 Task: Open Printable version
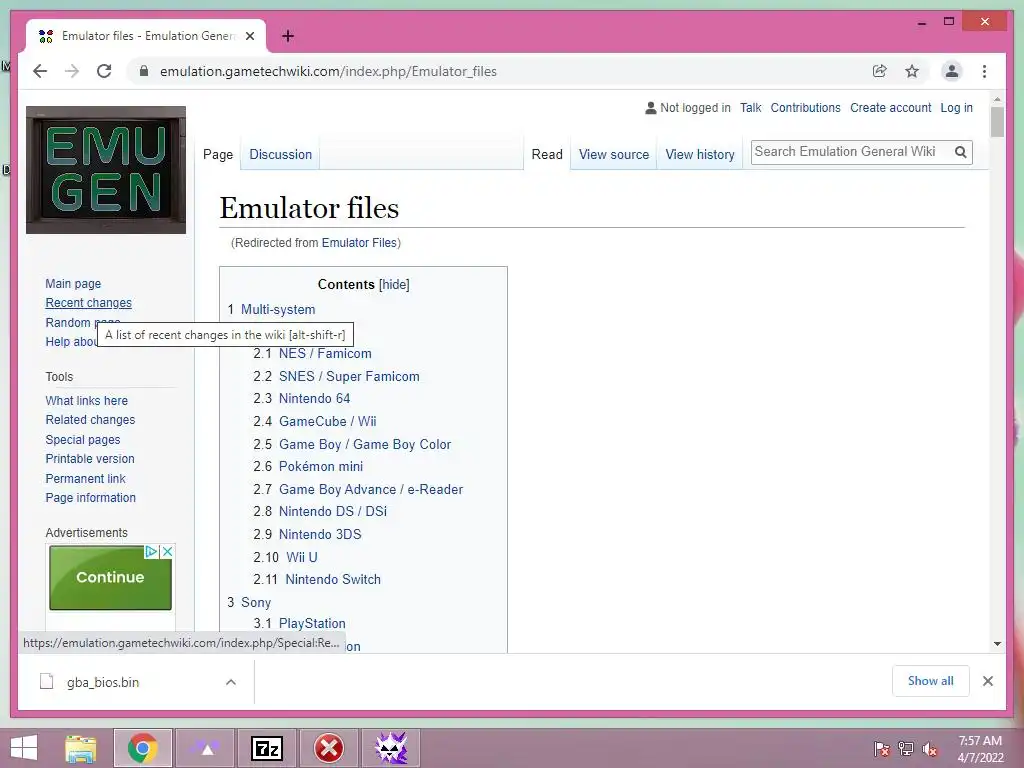tap(89, 458)
